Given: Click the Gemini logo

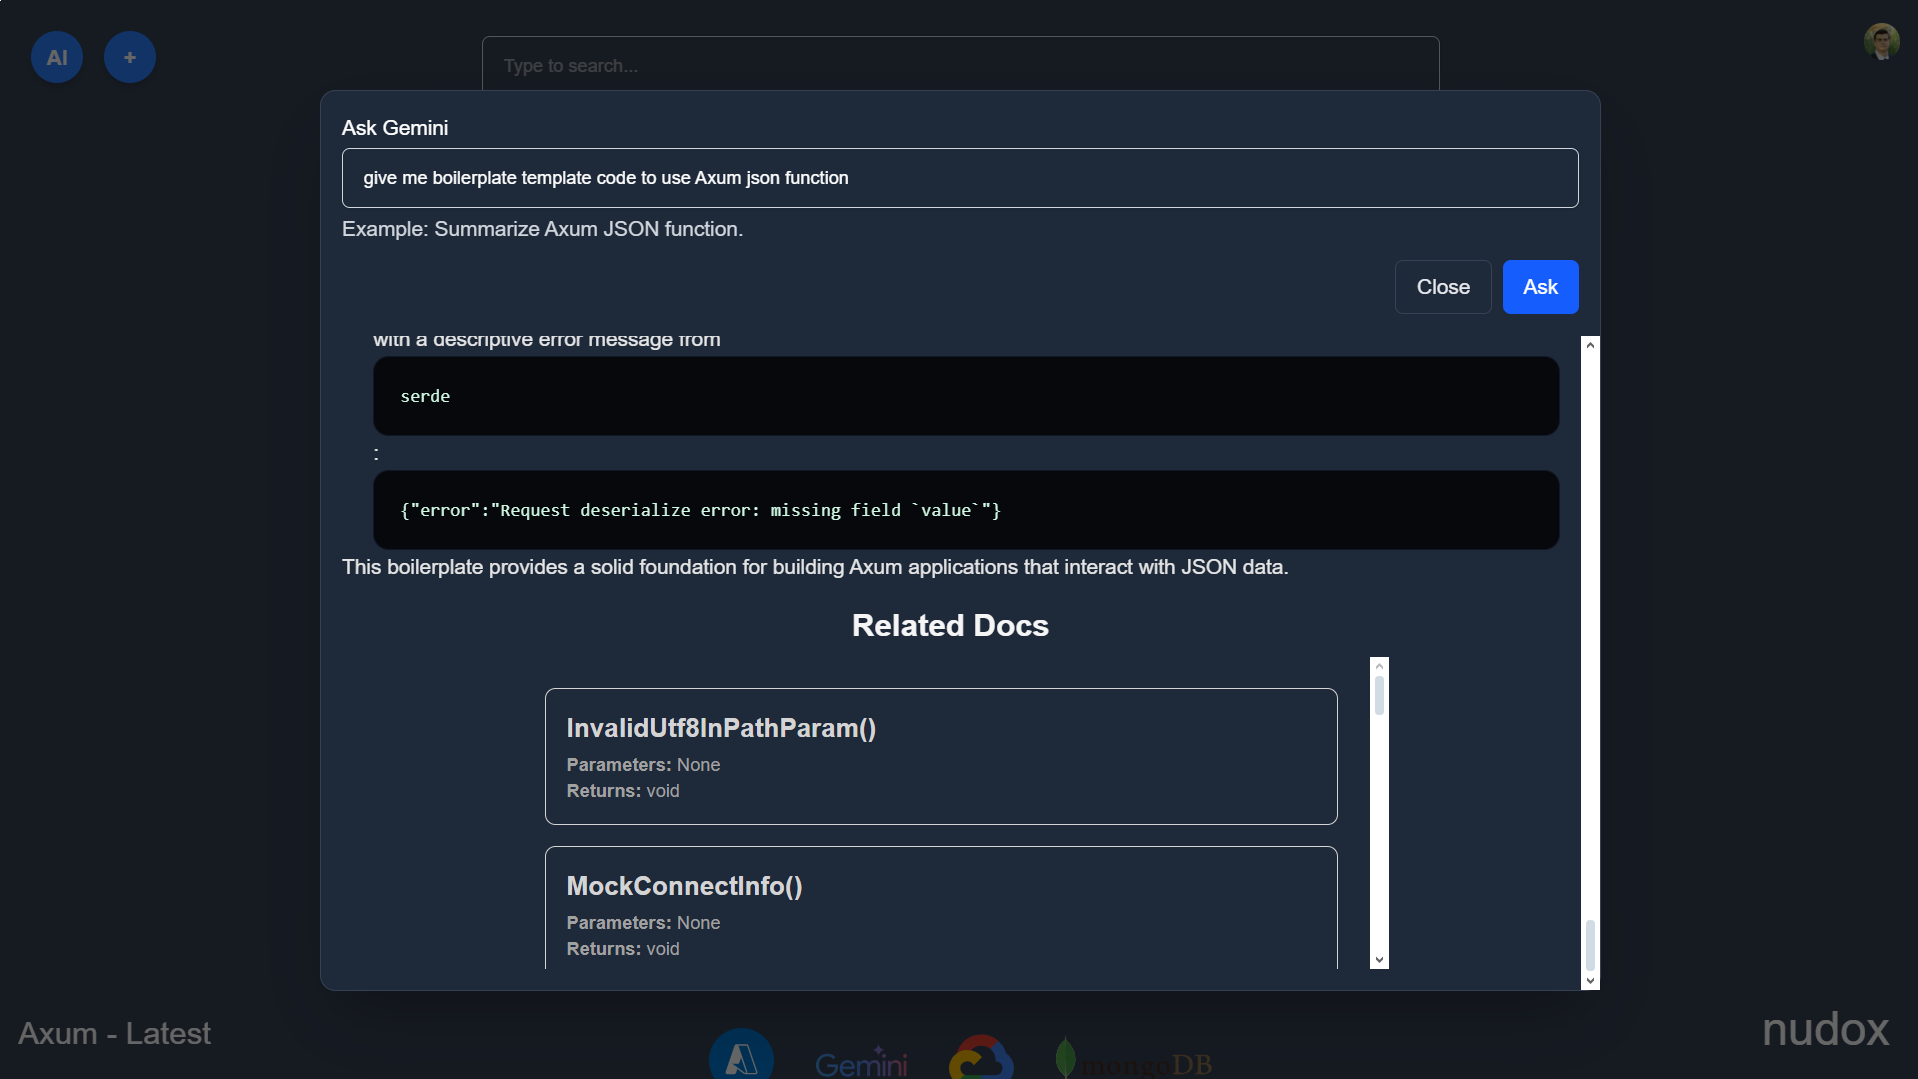Looking at the screenshot, I should (x=861, y=1062).
